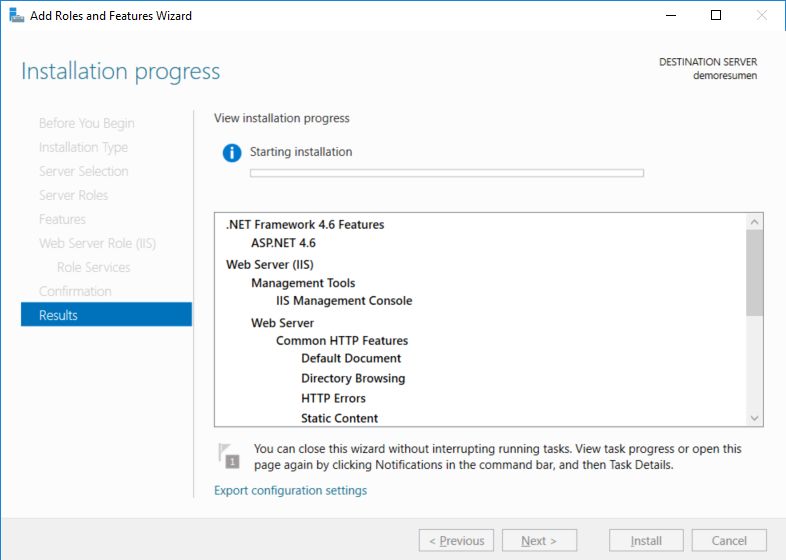Click the Installation progress page title

(x=120, y=71)
